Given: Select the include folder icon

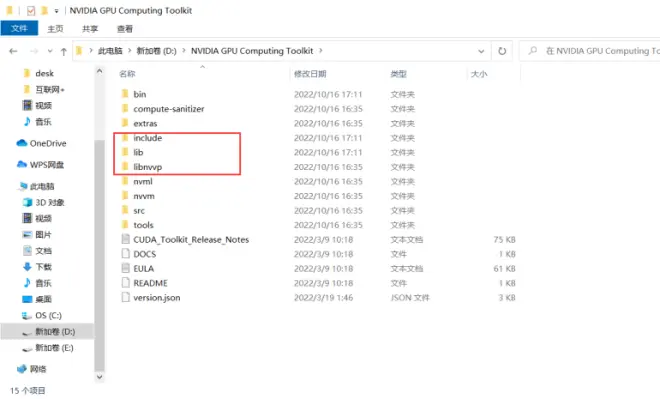Looking at the screenshot, I should point(125,138).
